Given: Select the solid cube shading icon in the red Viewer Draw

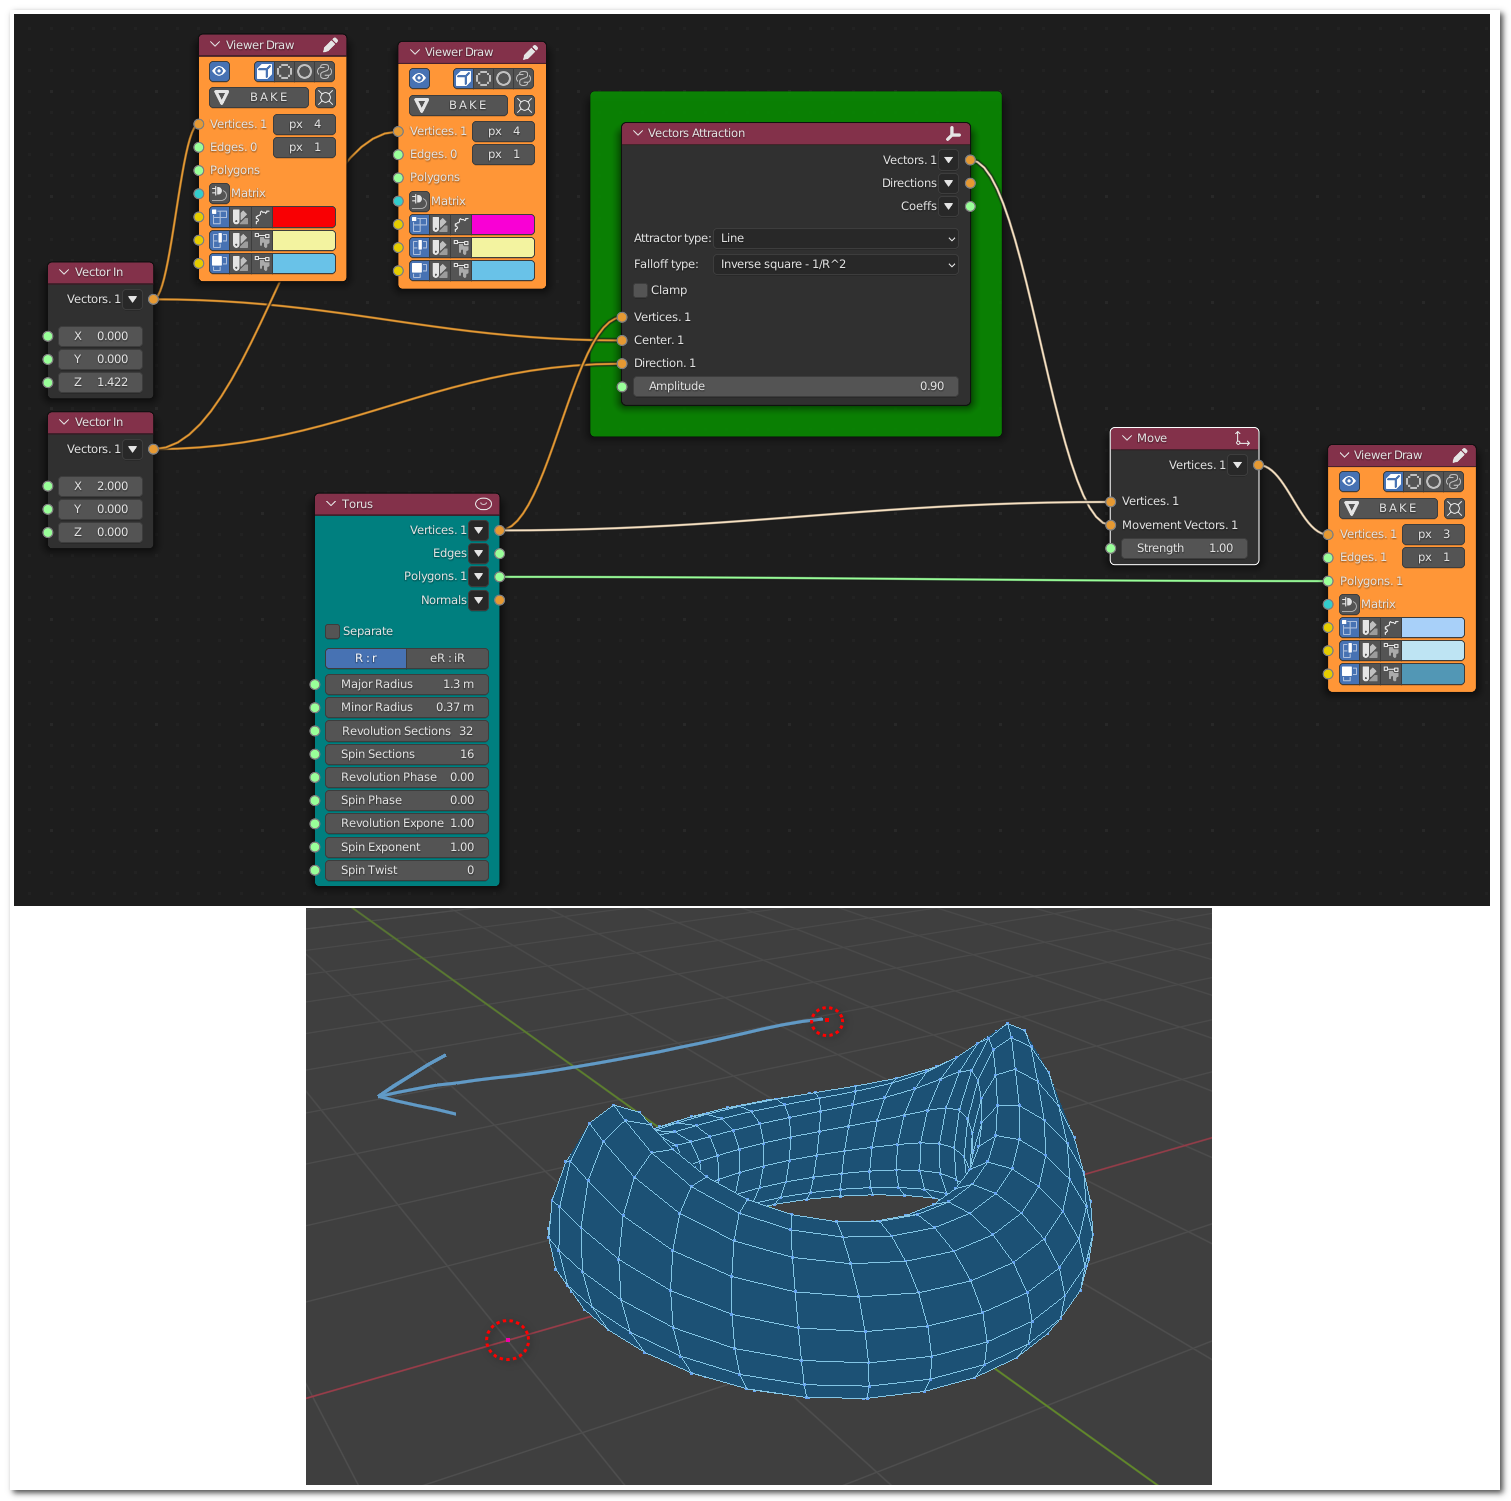Looking at the screenshot, I should coord(264,71).
